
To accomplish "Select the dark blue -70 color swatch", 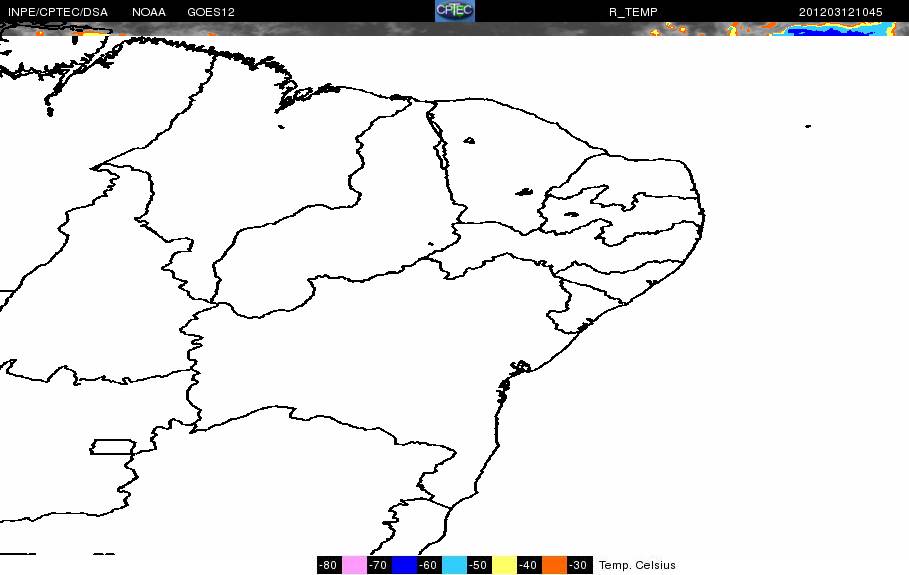I will (404, 565).
